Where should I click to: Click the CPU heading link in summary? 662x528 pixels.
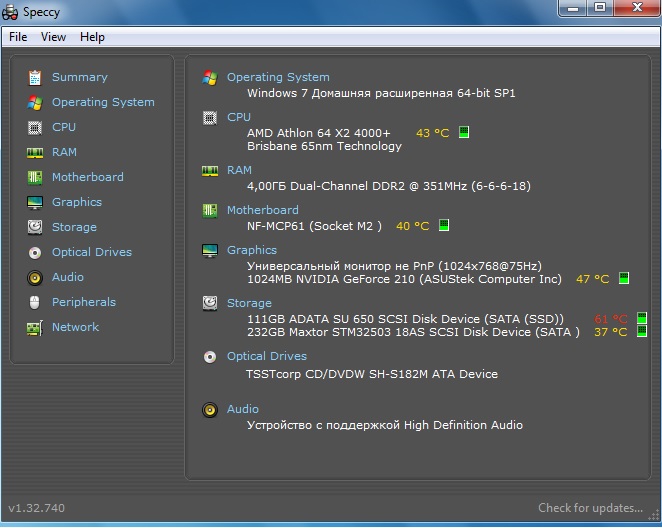click(x=239, y=117)
